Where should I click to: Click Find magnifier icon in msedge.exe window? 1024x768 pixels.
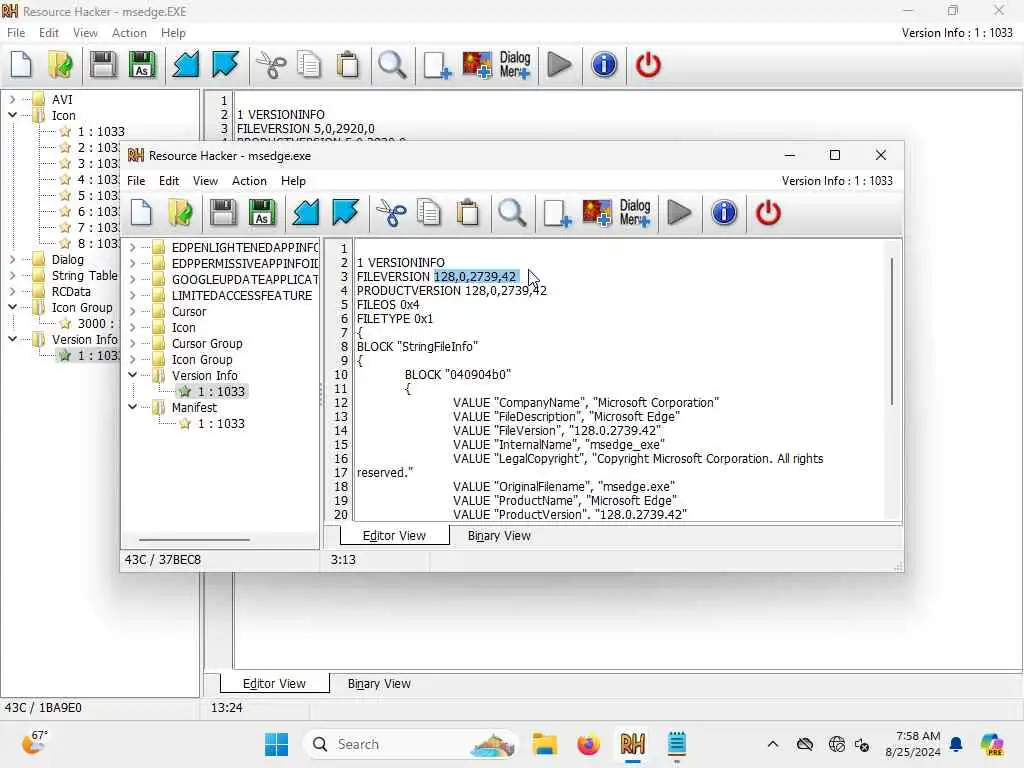pyautogui.click(x=512, y=213)
